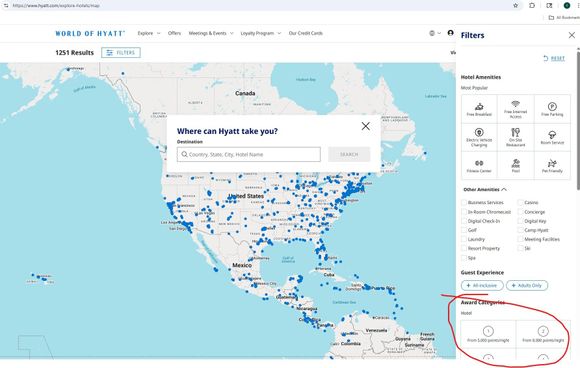This screenshot has width=580, height=368.
Task: Click the Reset filters link
Action: (554, 58)
